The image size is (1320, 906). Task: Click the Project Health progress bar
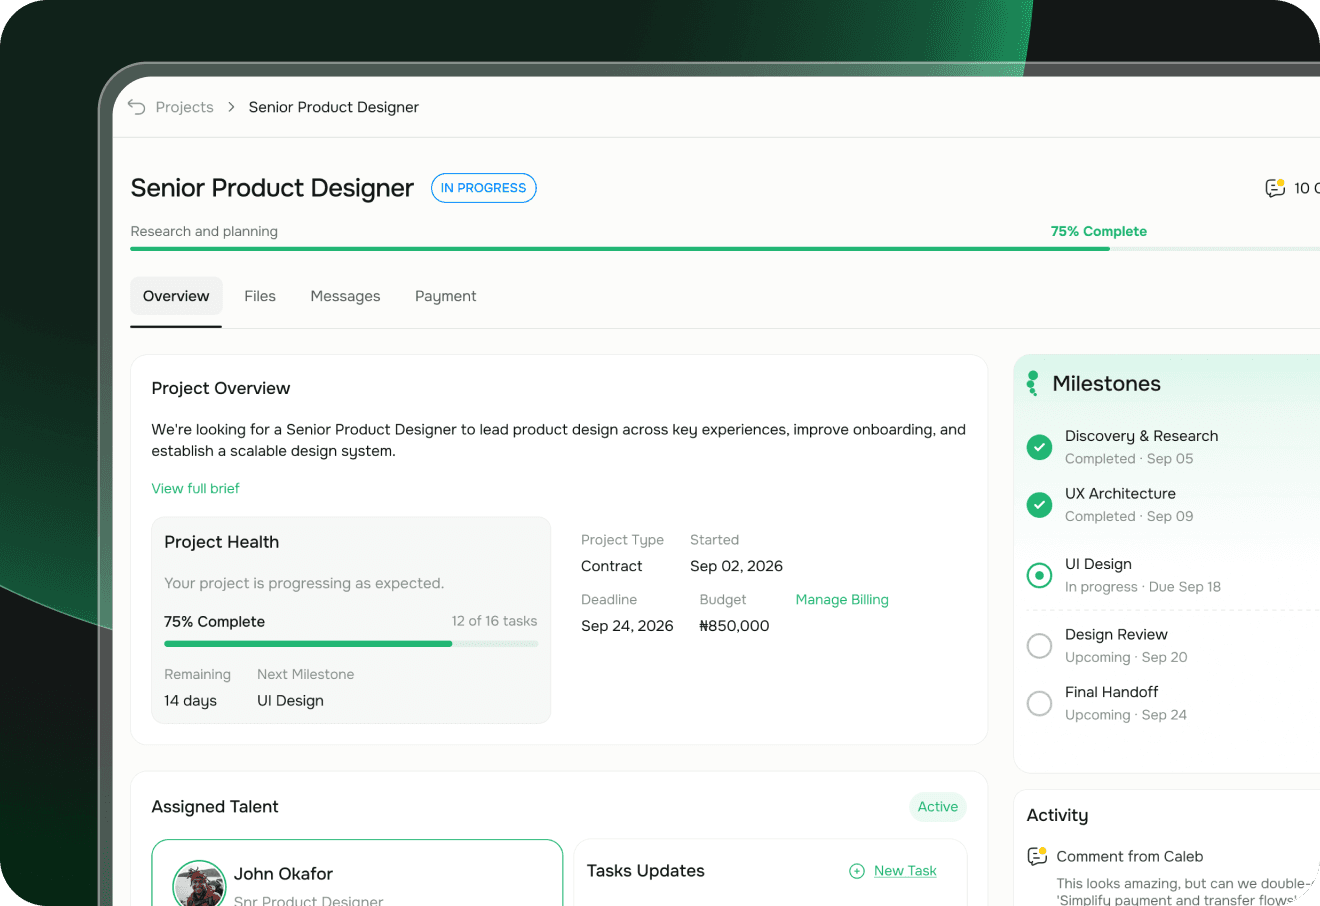point(351,644)
